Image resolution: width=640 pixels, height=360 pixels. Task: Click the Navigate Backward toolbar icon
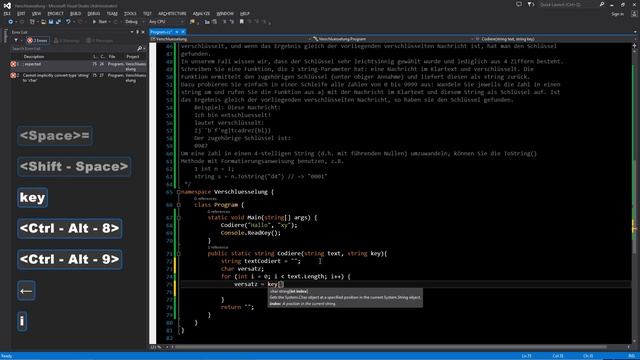[x=10, y=22]
